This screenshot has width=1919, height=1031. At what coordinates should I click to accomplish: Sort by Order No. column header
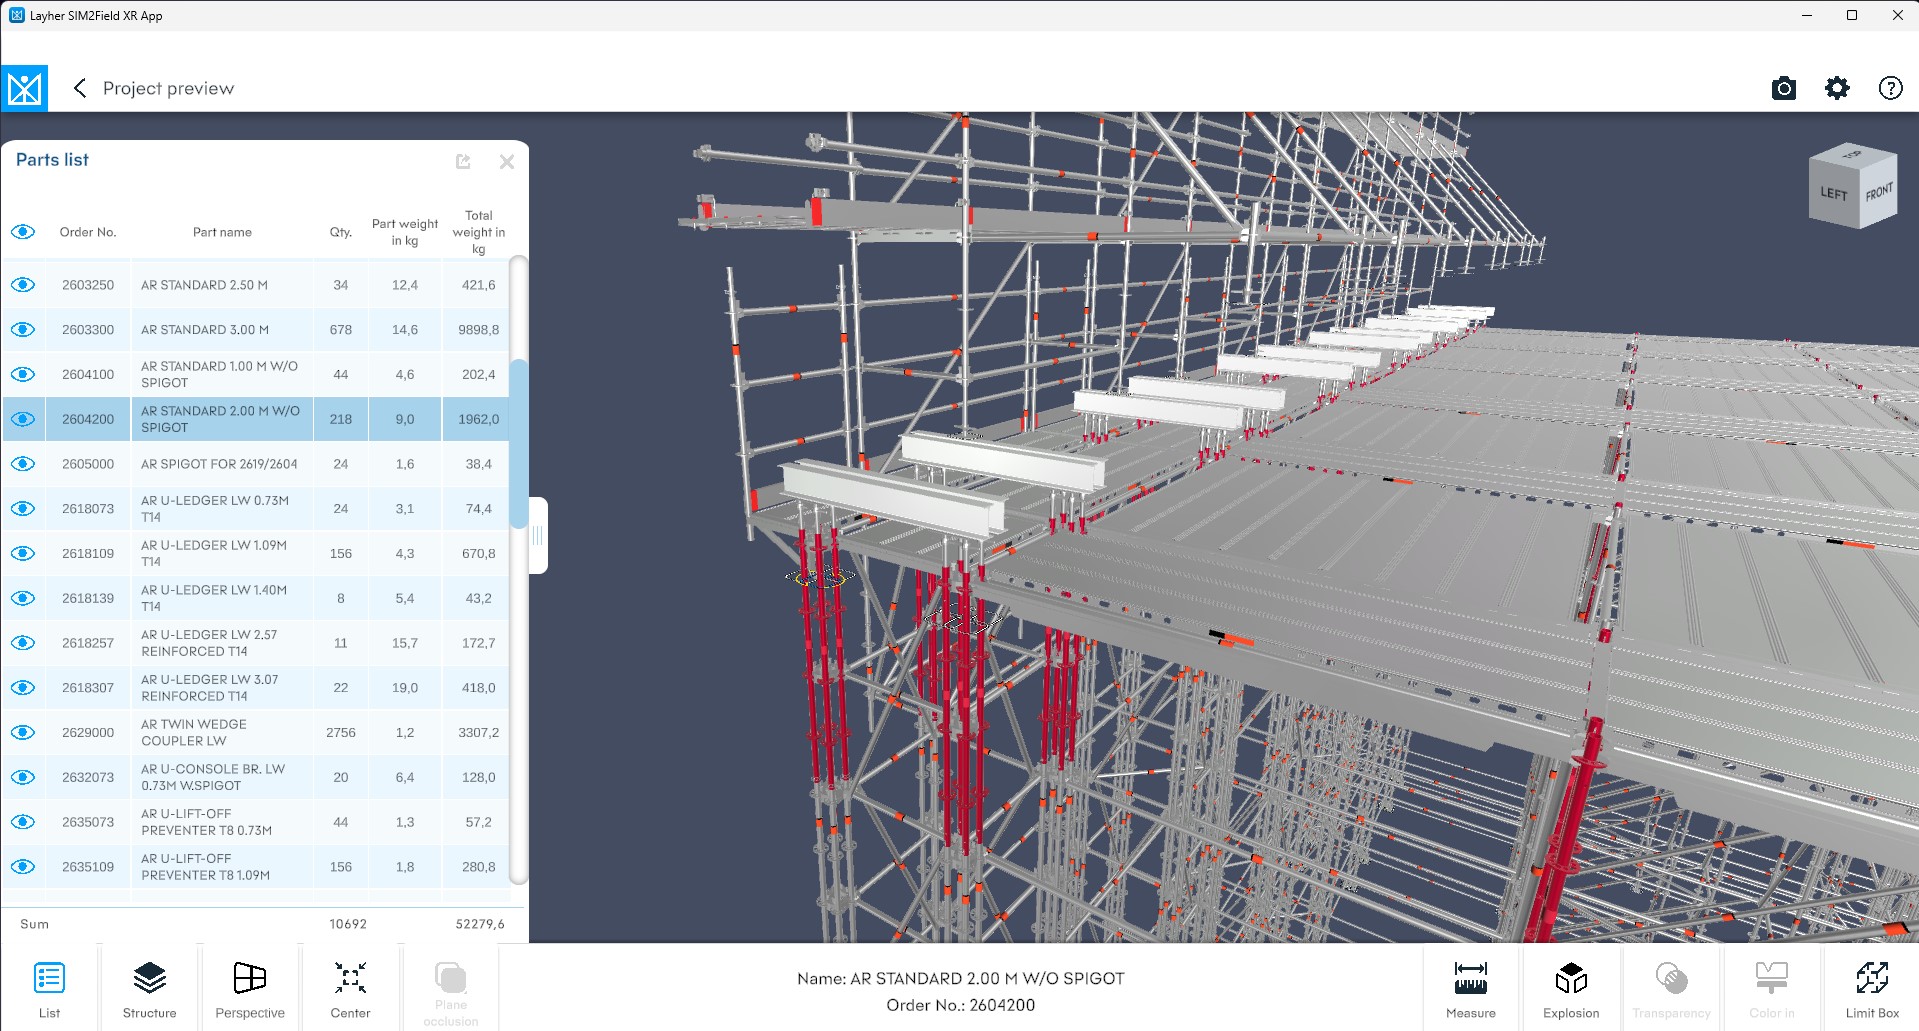pyautogui.click(x=88, y=232)
